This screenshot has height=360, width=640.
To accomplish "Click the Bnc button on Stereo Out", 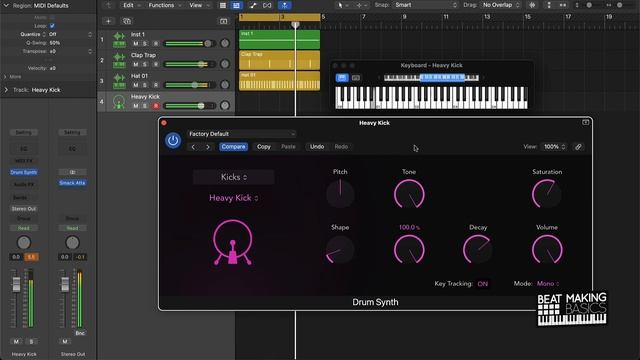I will pos(80,333).
